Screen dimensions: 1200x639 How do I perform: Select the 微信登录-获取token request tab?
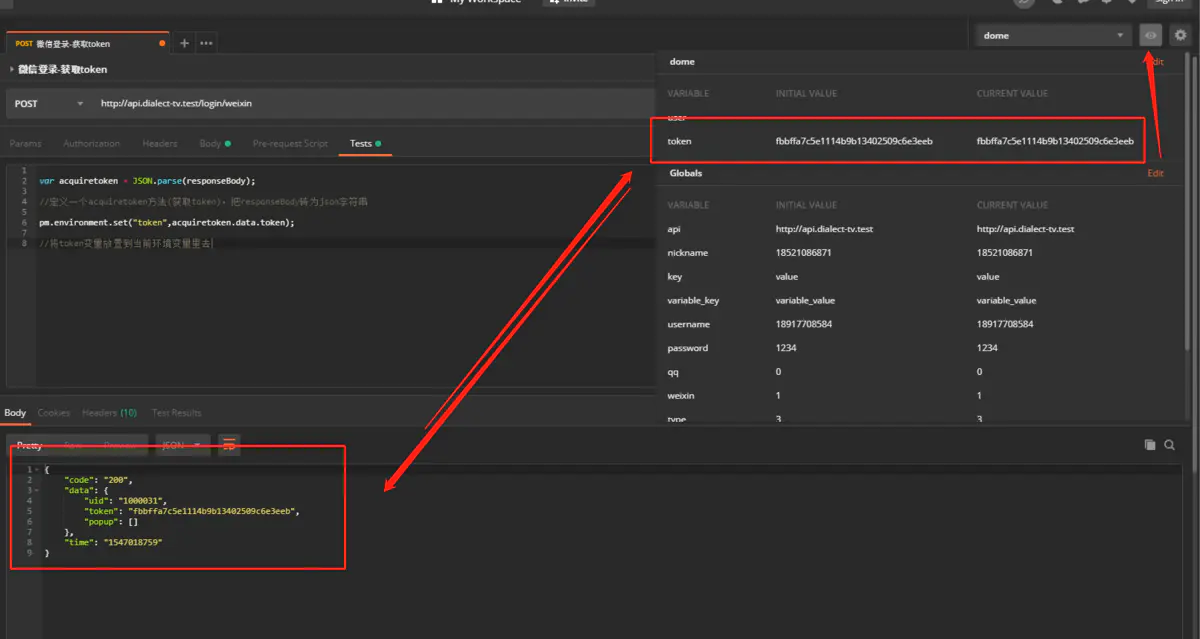coord(86,44)
